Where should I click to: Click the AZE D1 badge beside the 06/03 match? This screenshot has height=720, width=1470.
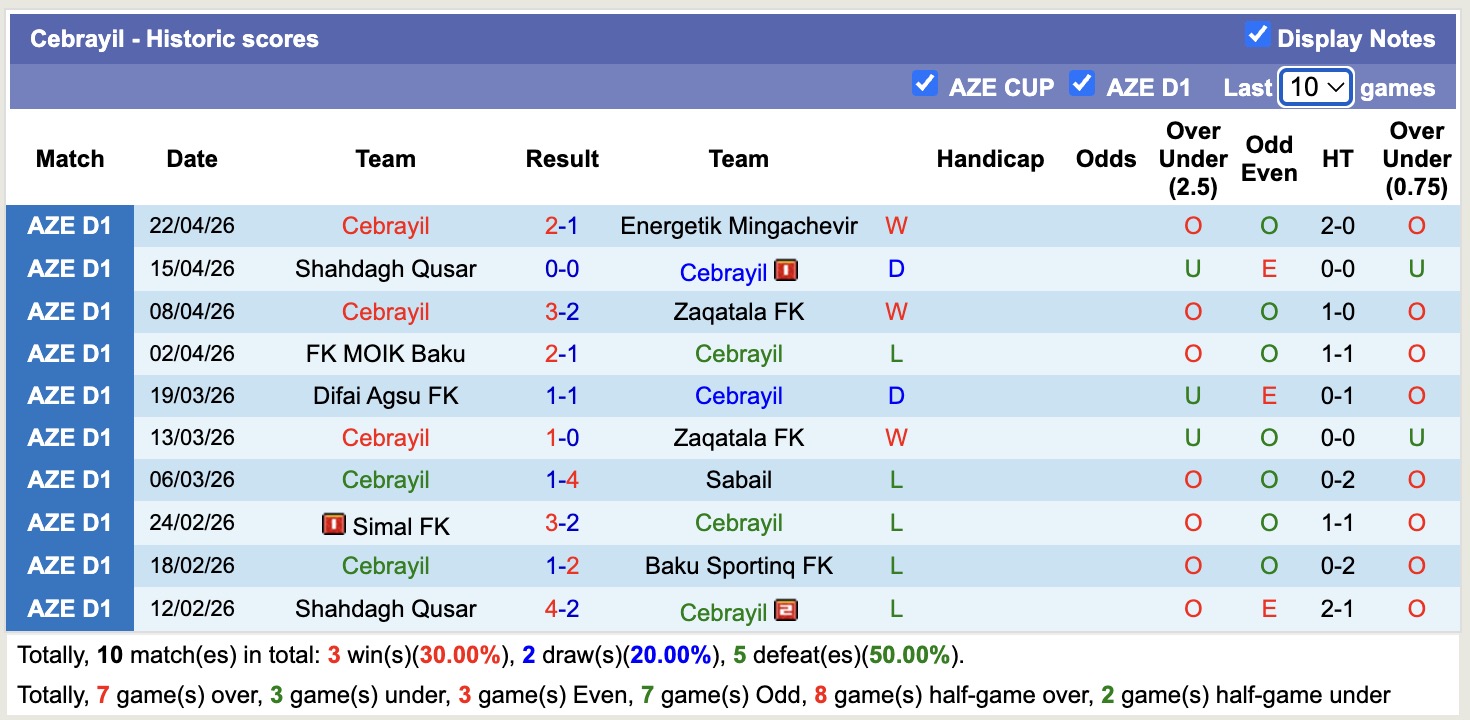70,479
